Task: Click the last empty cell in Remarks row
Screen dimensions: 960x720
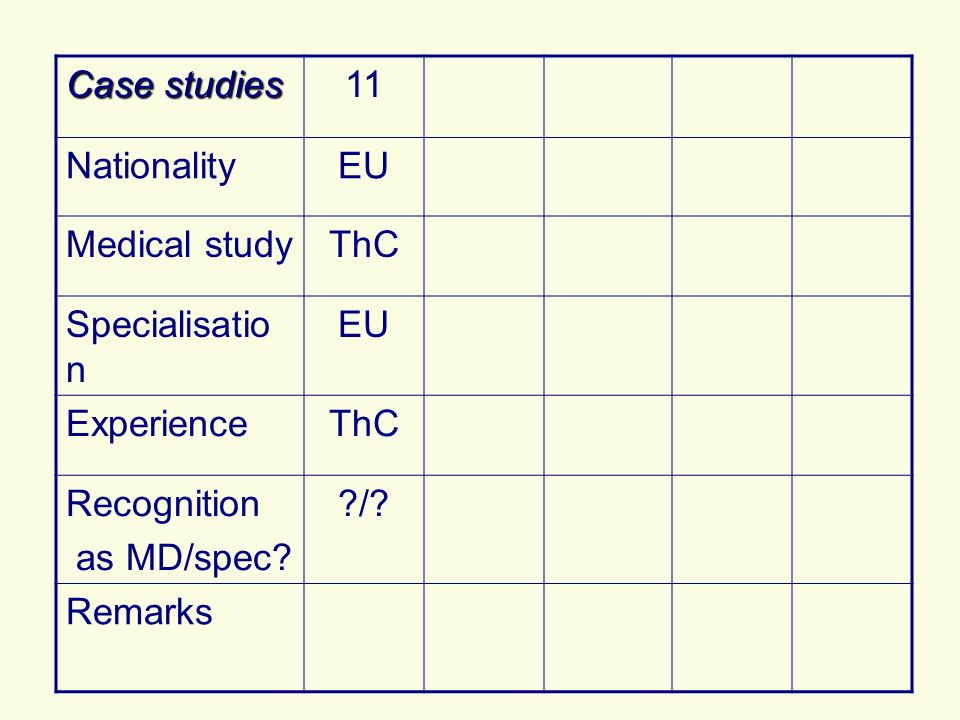Action: [x=852, y=637]
